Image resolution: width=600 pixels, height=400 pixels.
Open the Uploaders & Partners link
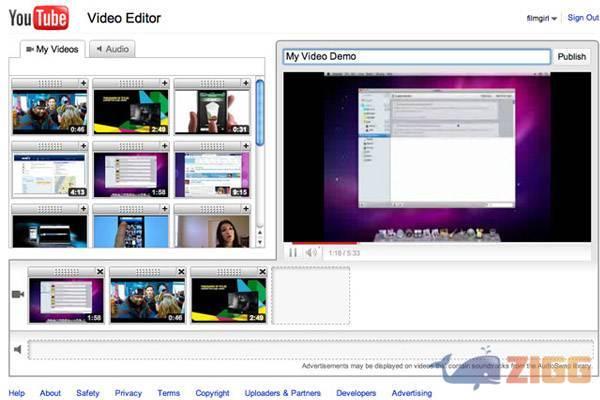click(x=283, y=393)
